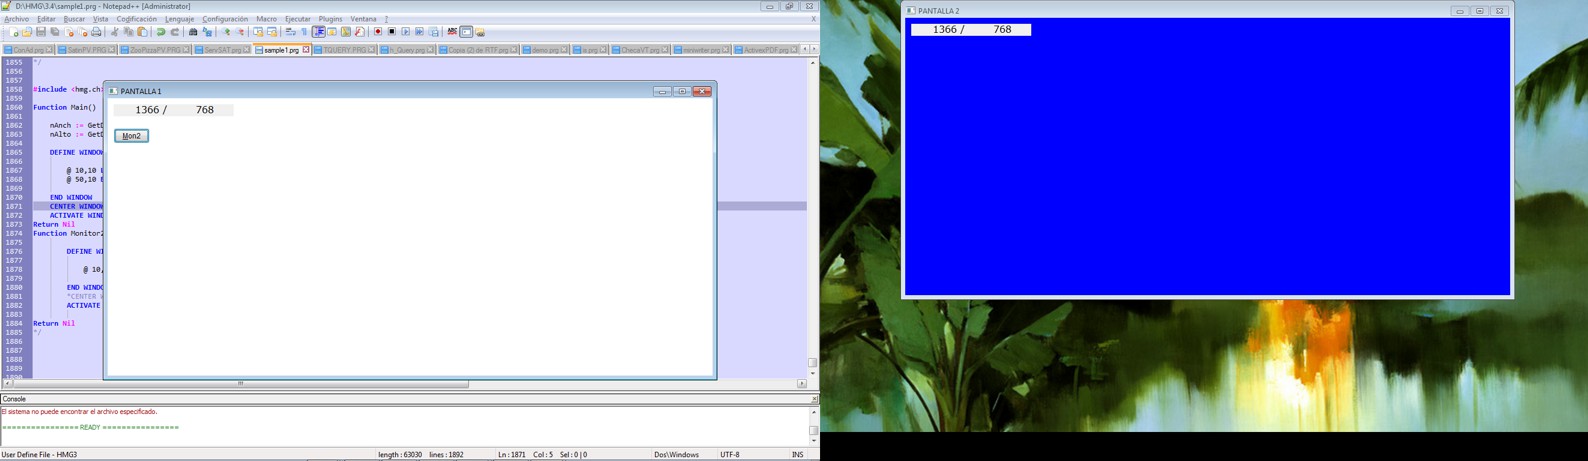The width and height of the screenshot is (1588, 461).
Task: Toggle INS insert mode in status bar
Action: 797,455
